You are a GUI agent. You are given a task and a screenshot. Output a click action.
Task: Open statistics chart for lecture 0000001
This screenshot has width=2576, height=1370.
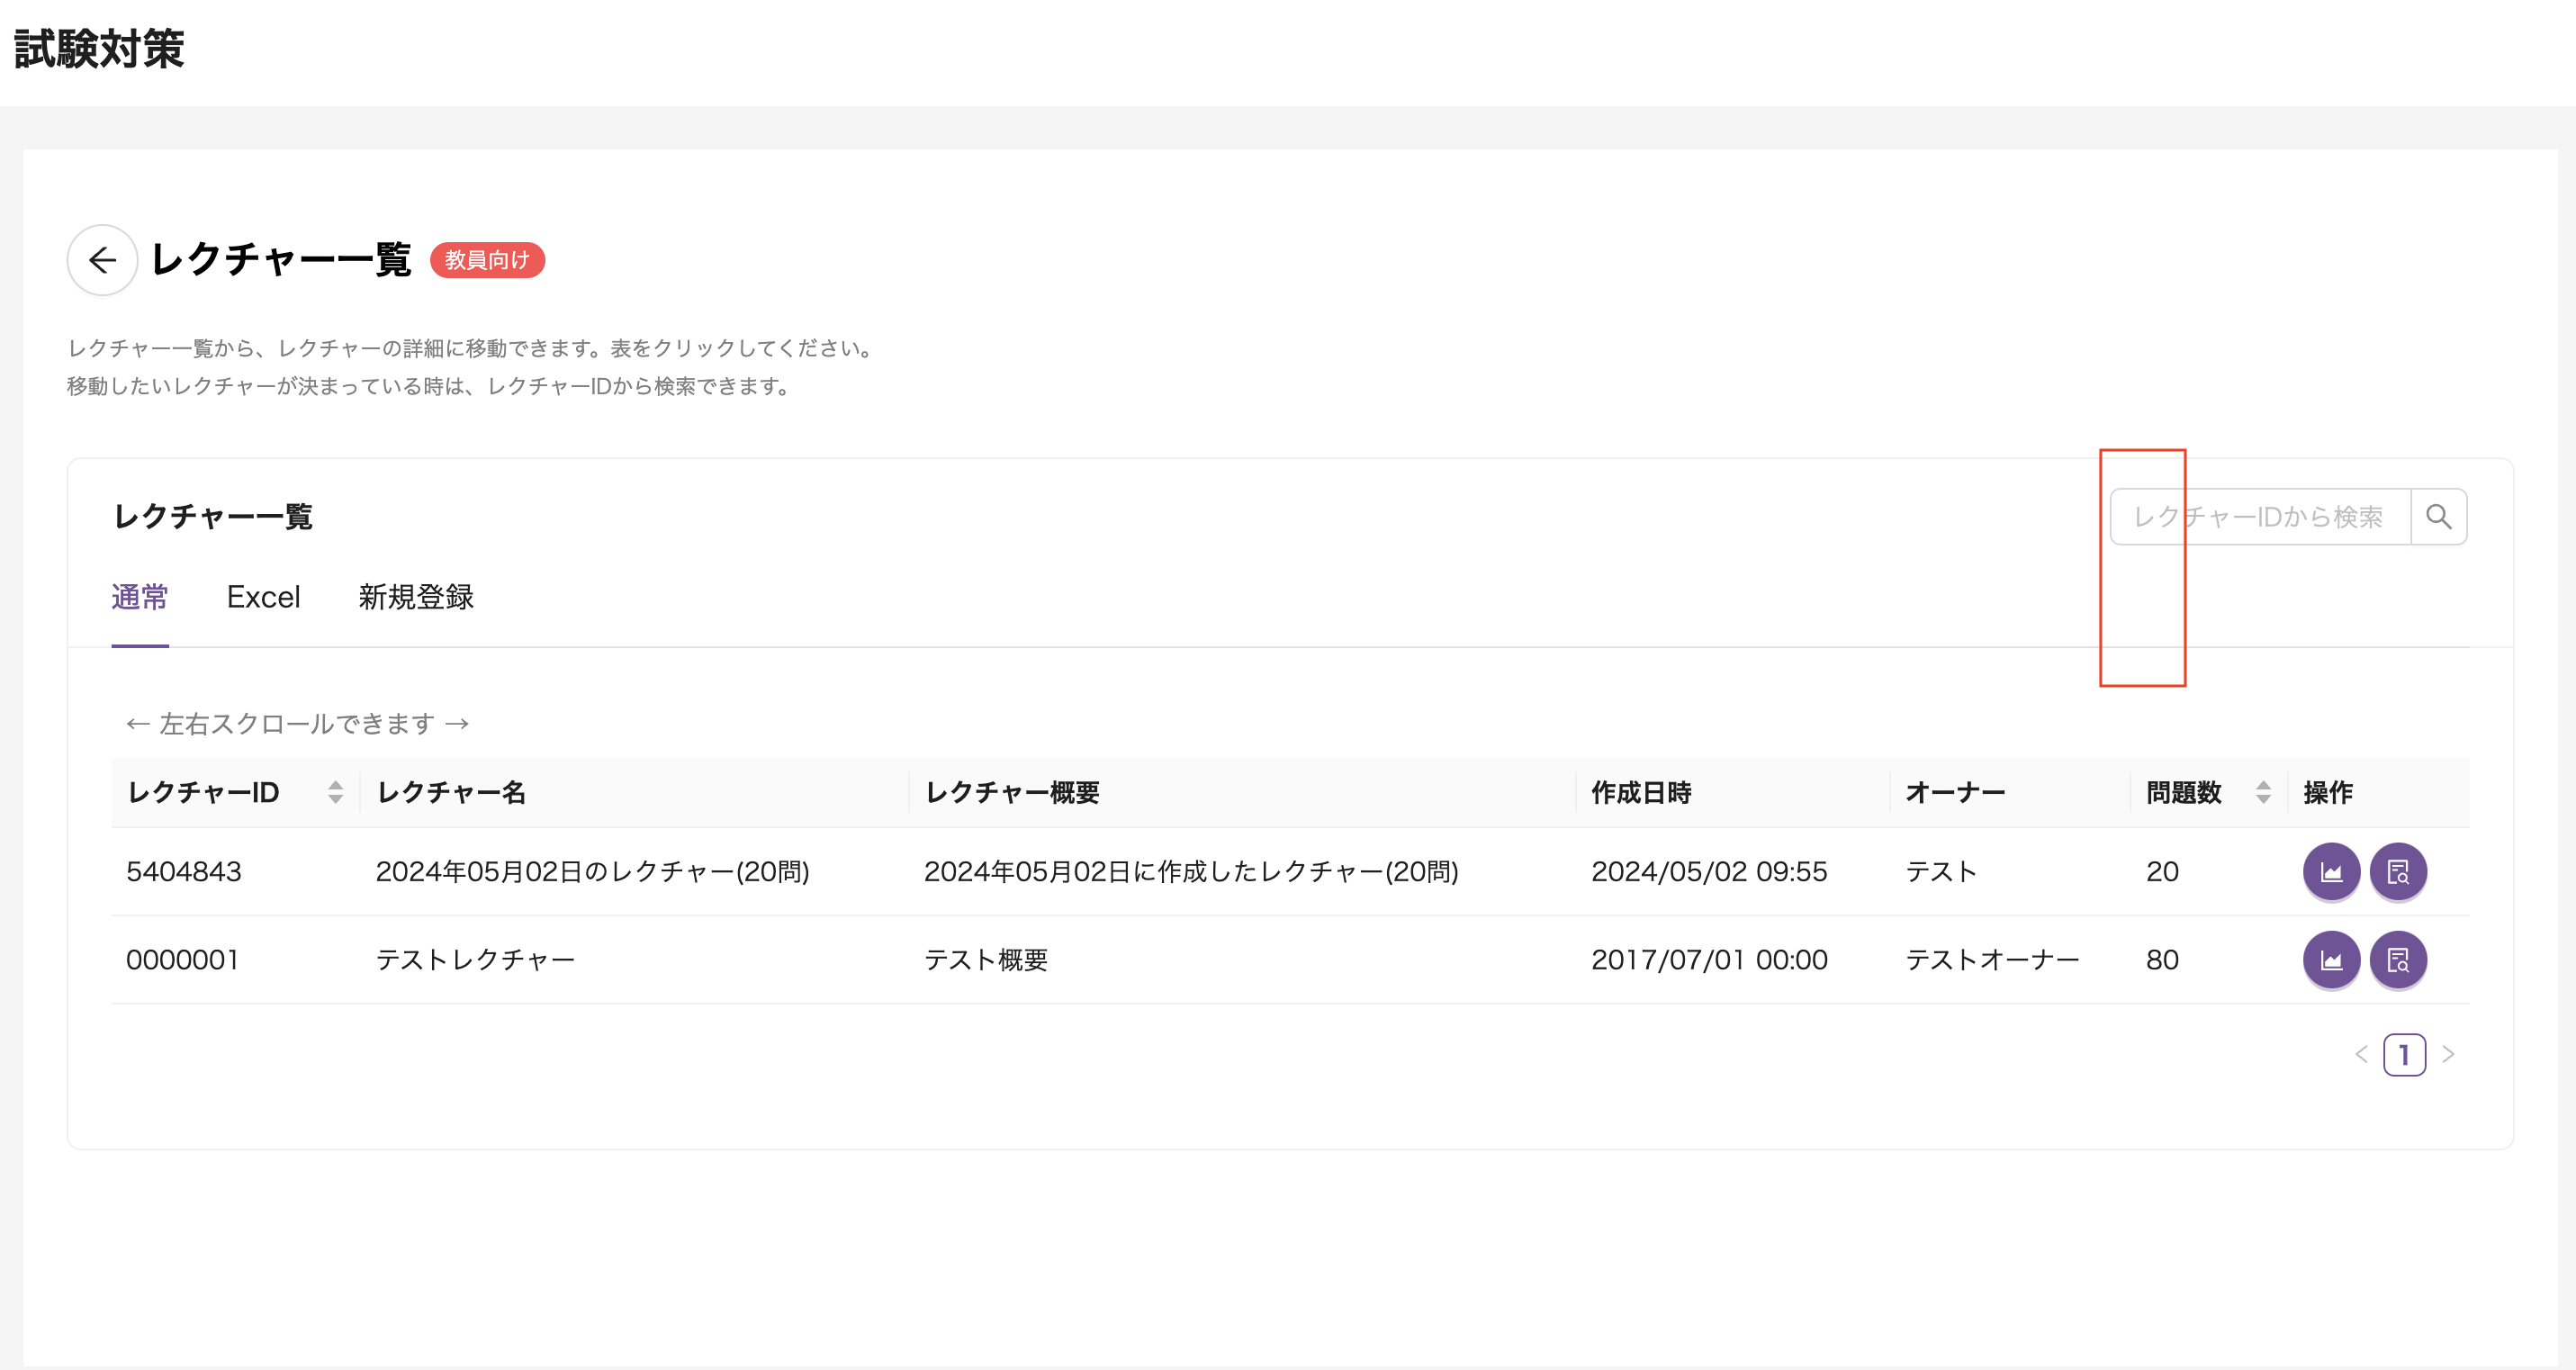[x=2331, y=959]
